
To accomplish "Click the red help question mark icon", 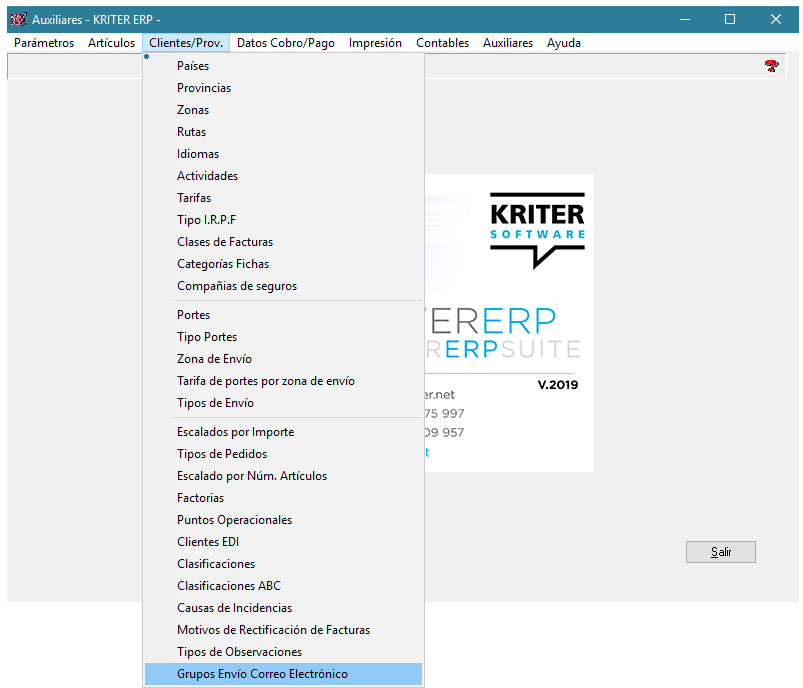I will [x=771, y=66].
